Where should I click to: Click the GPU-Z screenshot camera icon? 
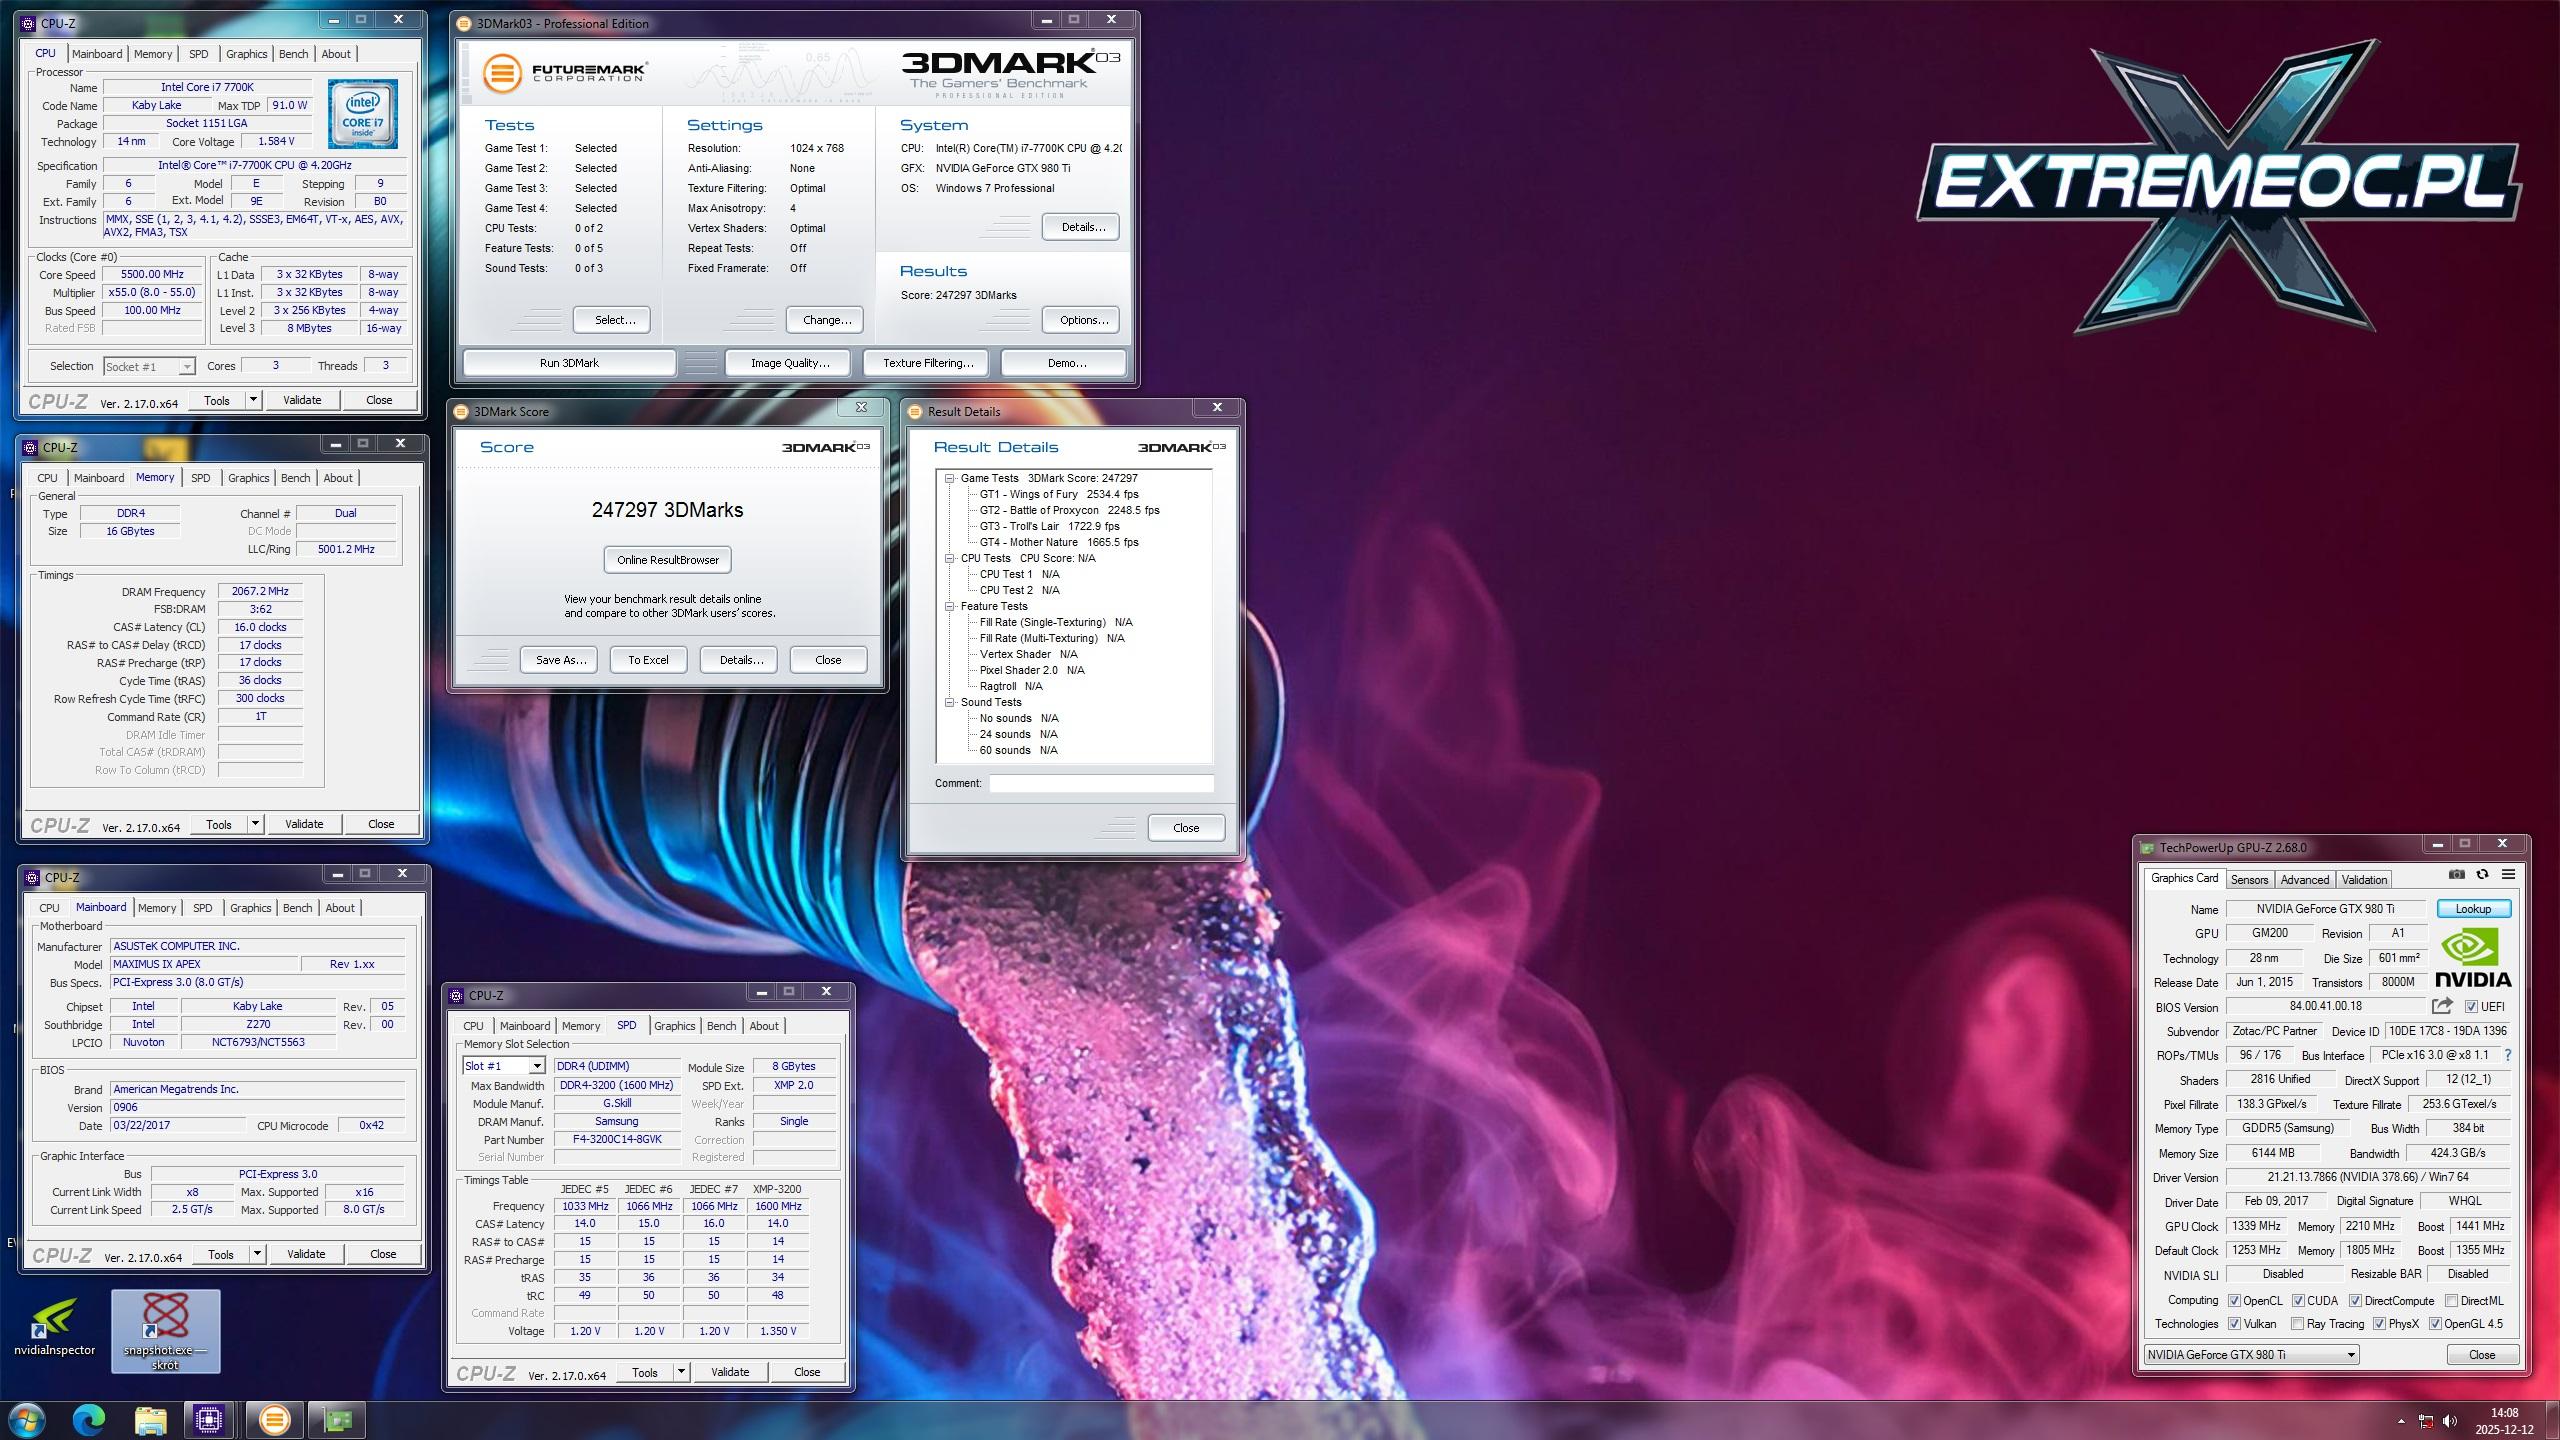click(x=2456, y=874)
